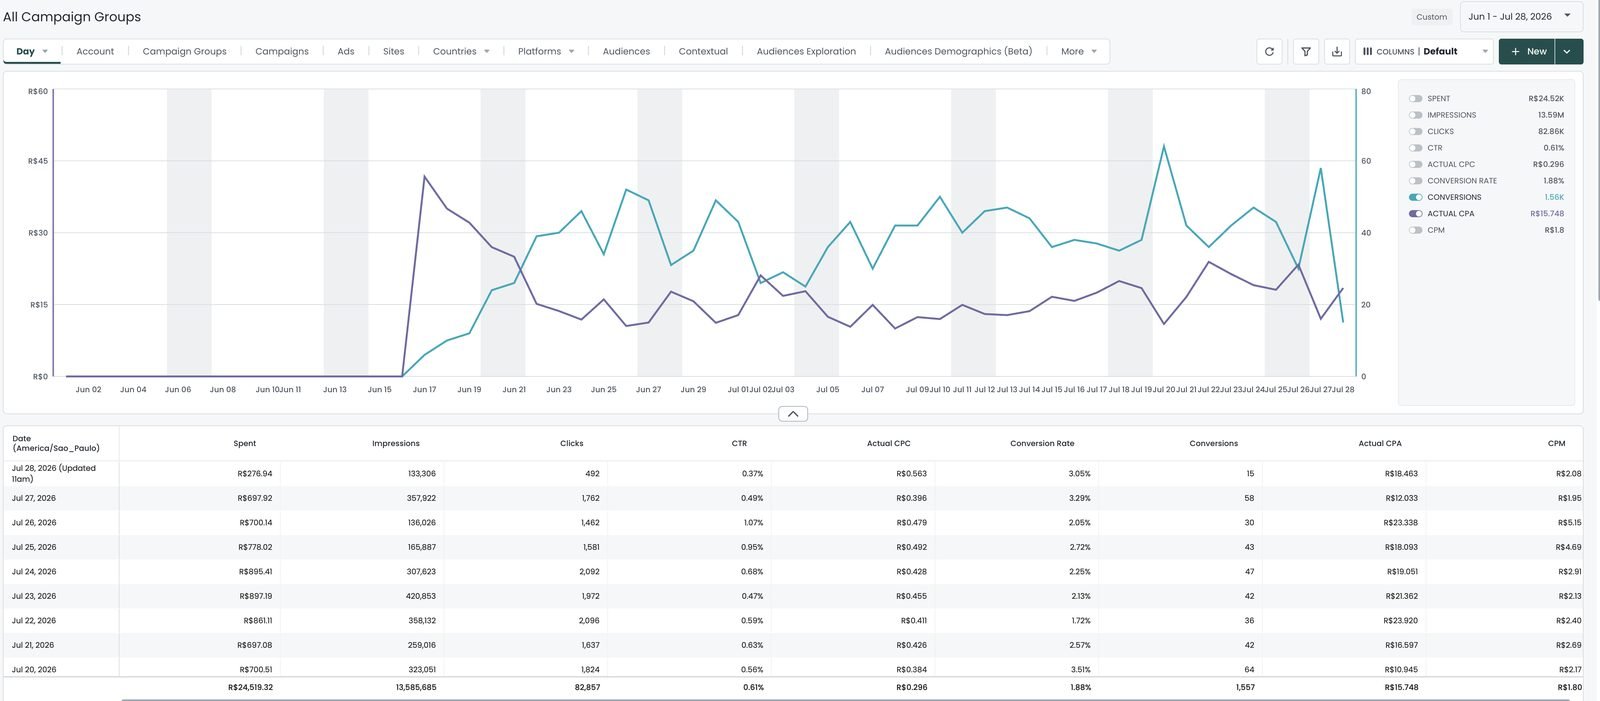The image size is (1600, 701).
Task: Collapse the chart with the chevron handle
Action: [792, 414]
